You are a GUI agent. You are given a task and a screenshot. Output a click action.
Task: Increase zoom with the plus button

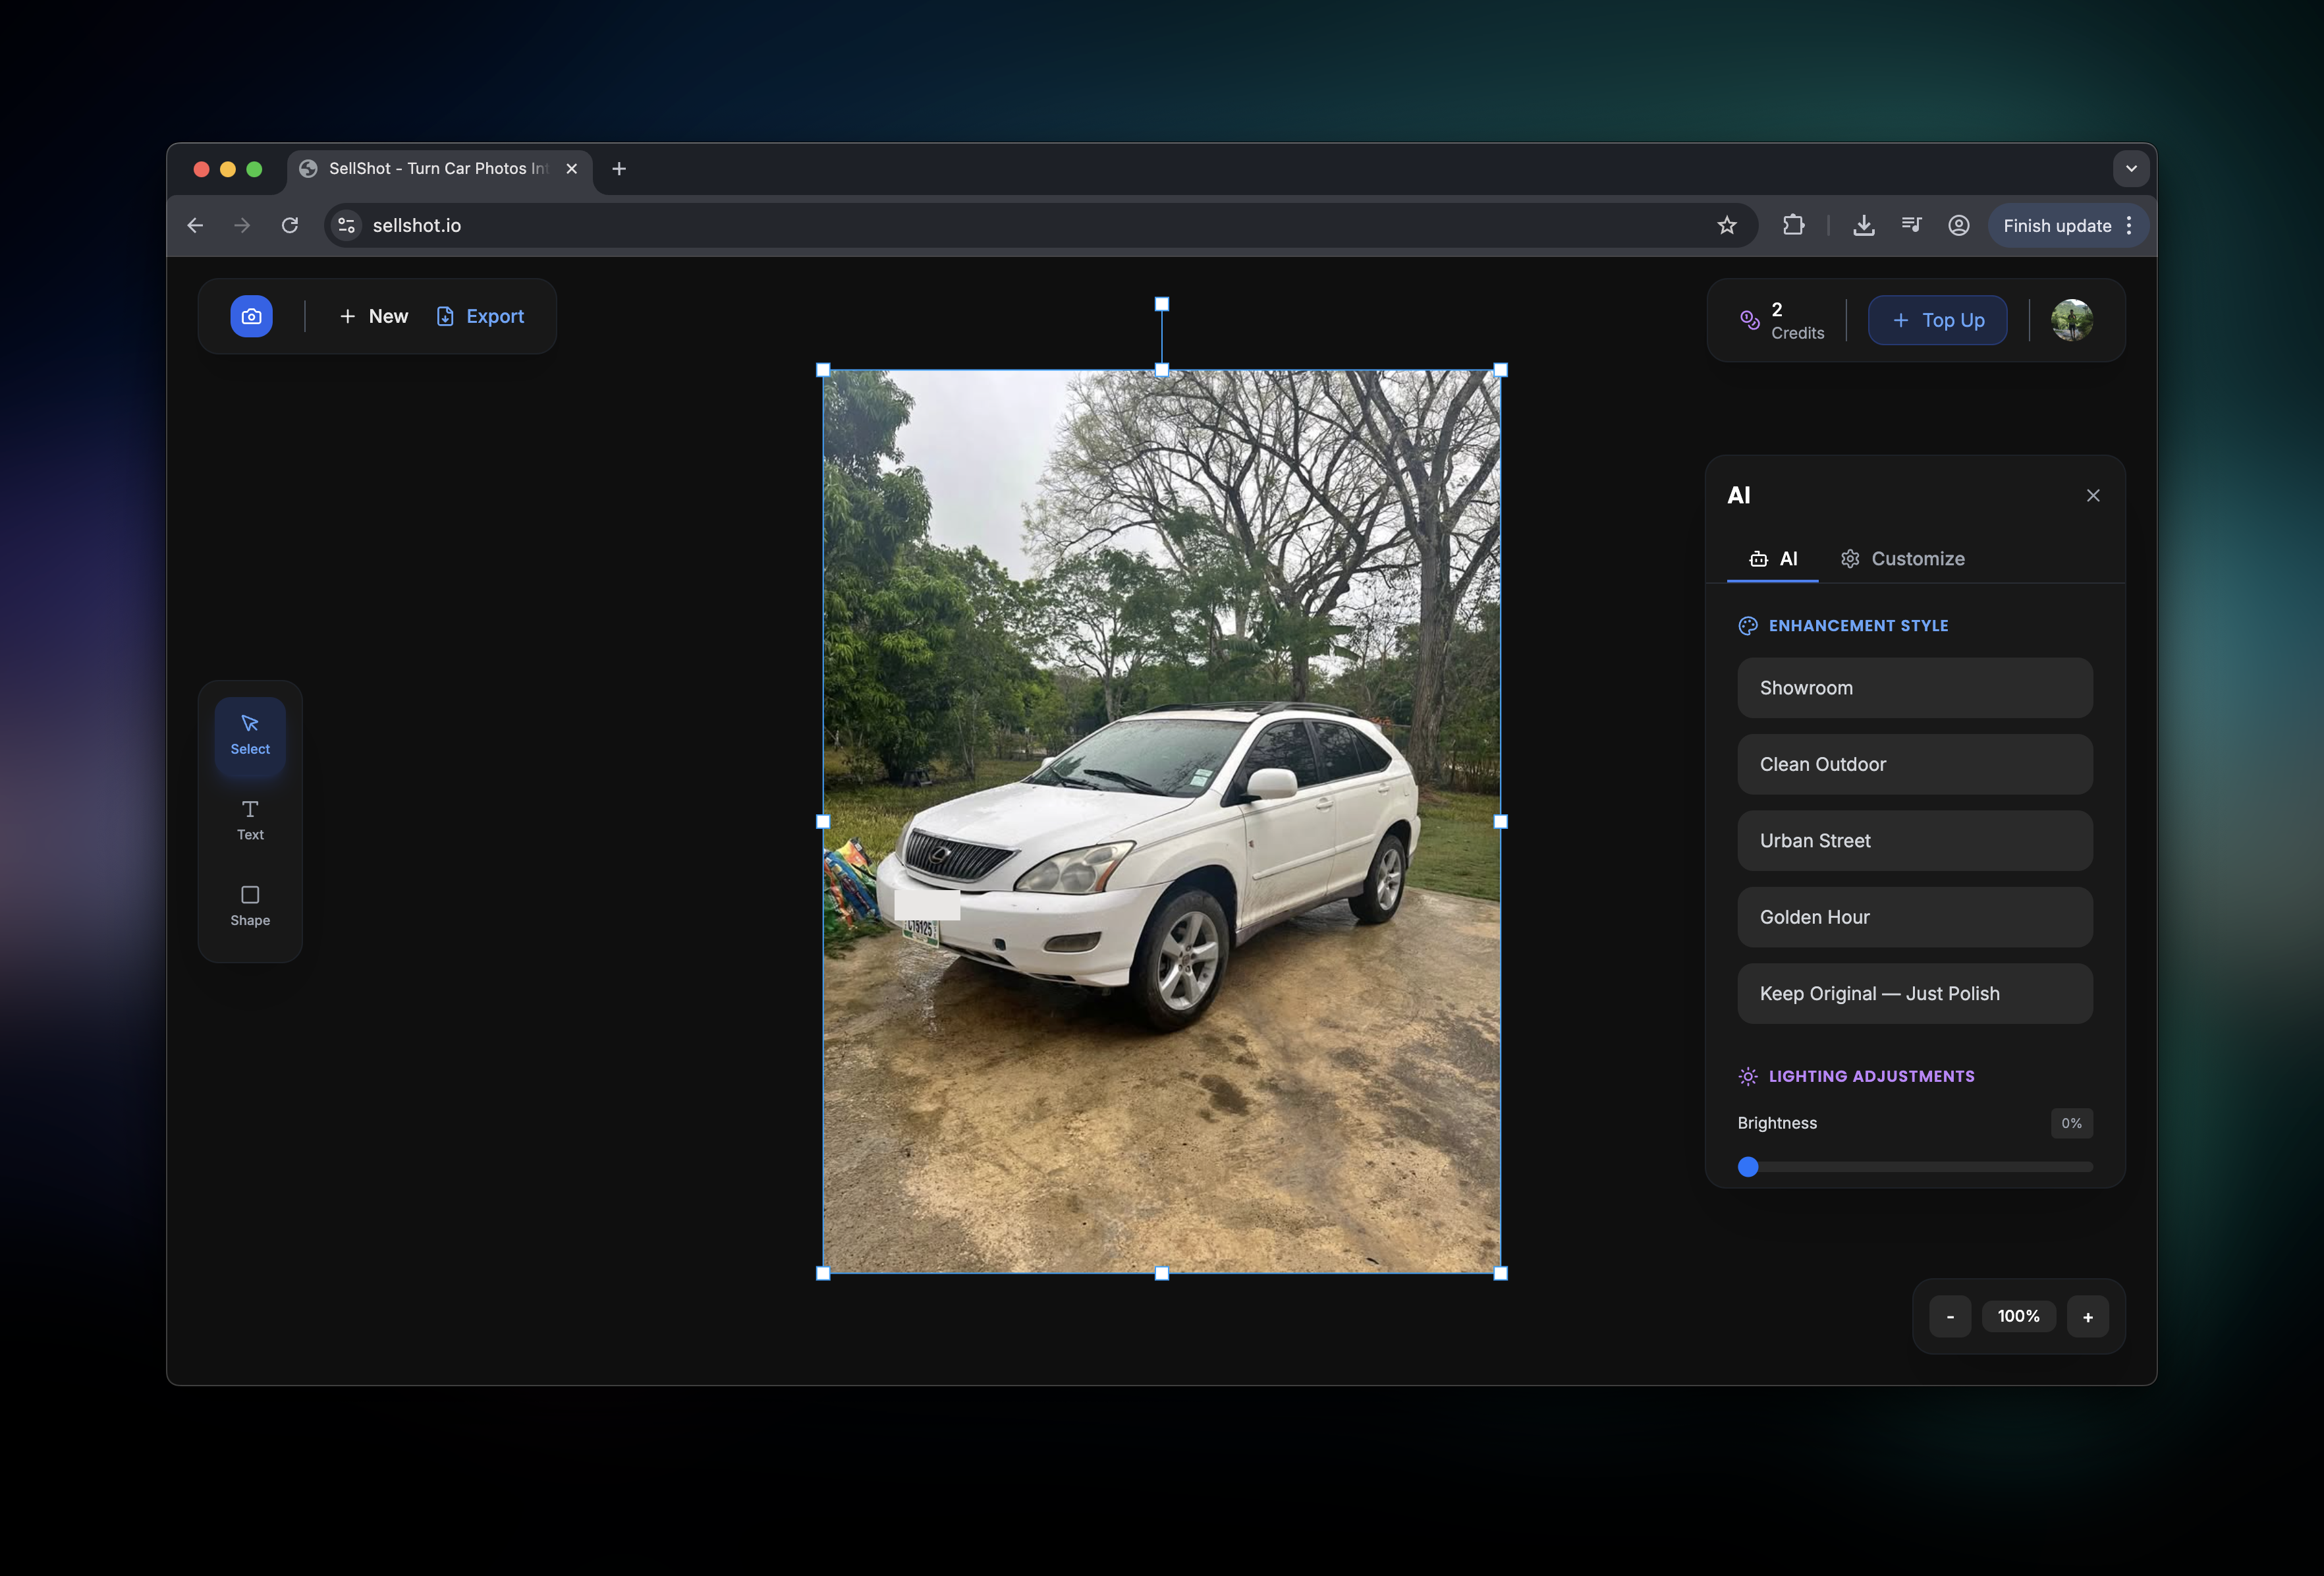click(x=2087, y=1317)
